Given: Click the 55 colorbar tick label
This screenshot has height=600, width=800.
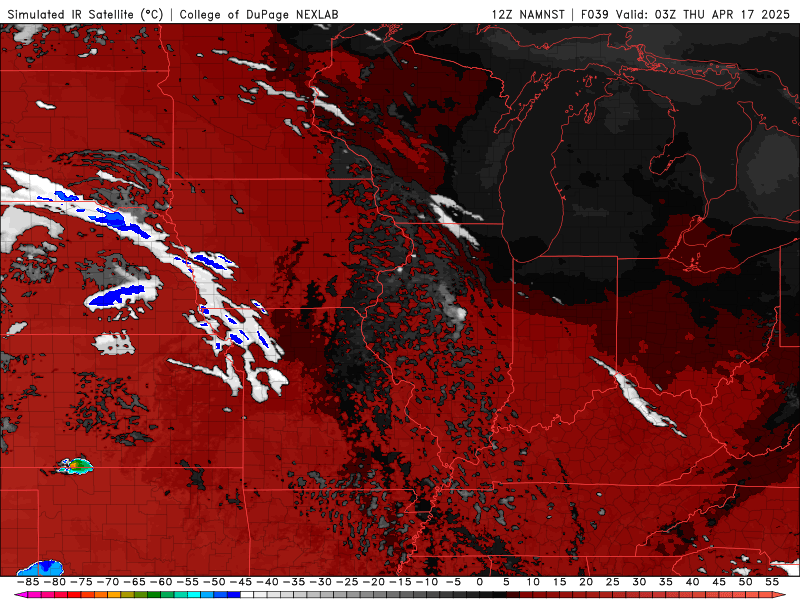Looking at the screenshot, I should [772, 582].
